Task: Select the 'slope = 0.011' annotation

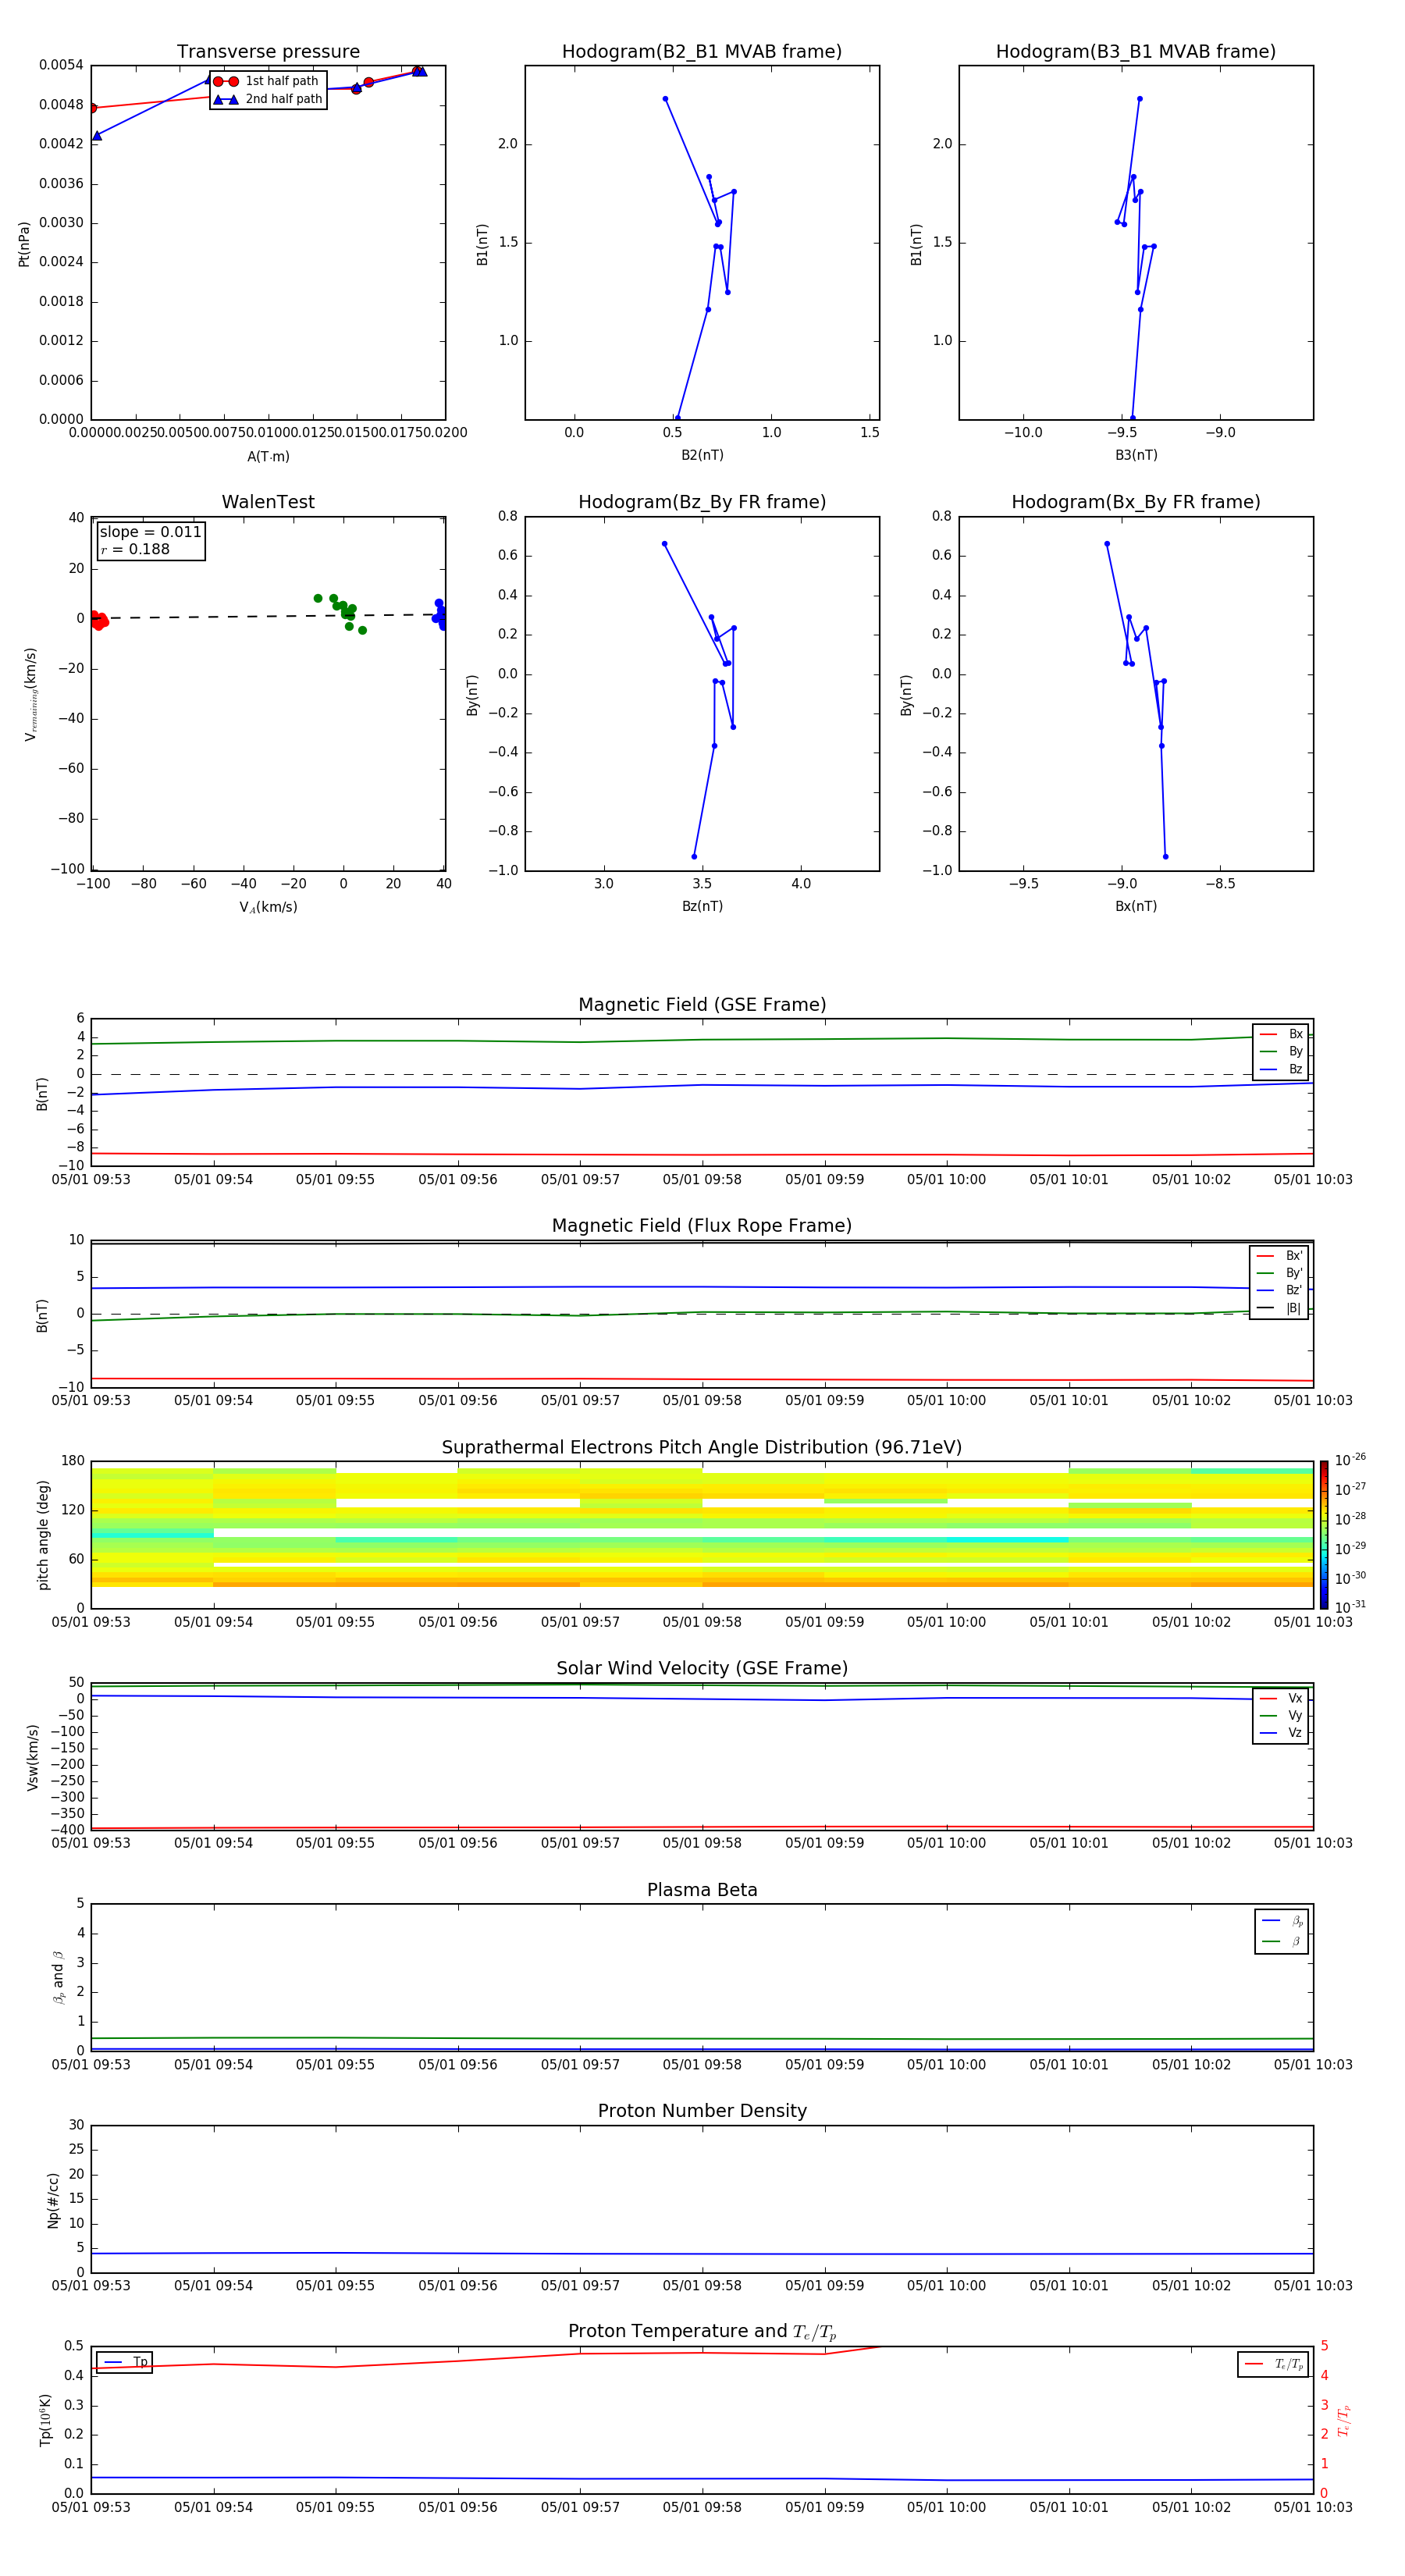Action: pos(150,532)
